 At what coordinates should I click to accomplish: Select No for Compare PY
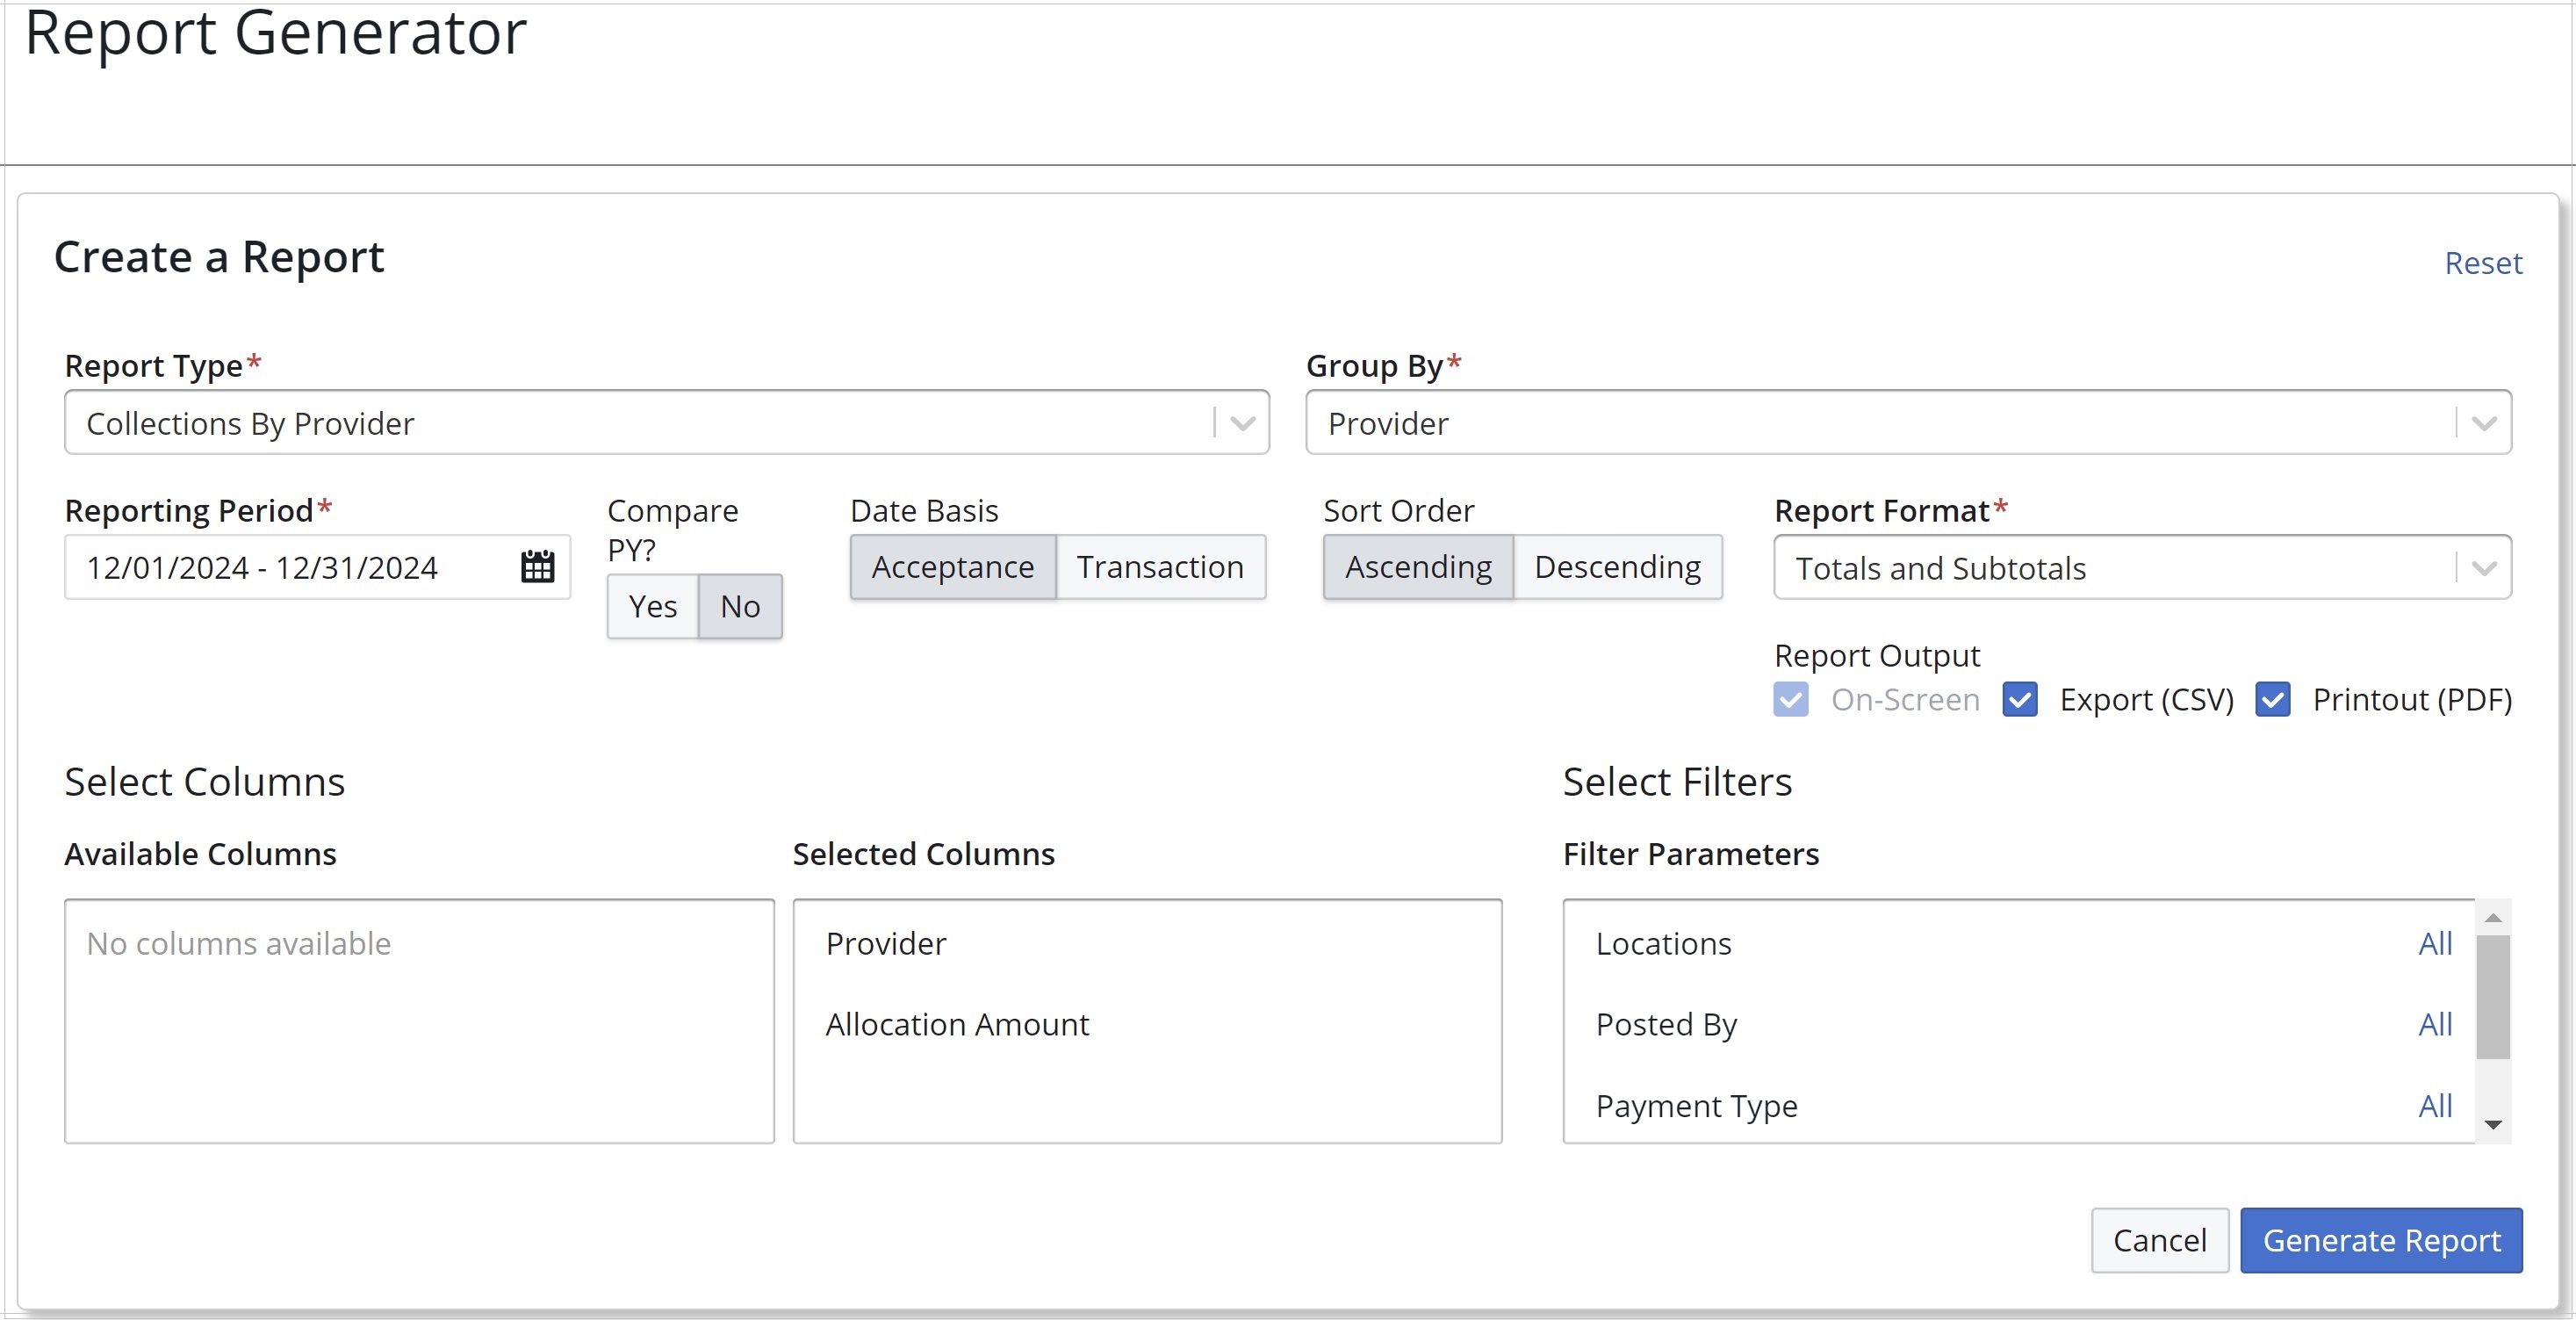coord(740,606)
